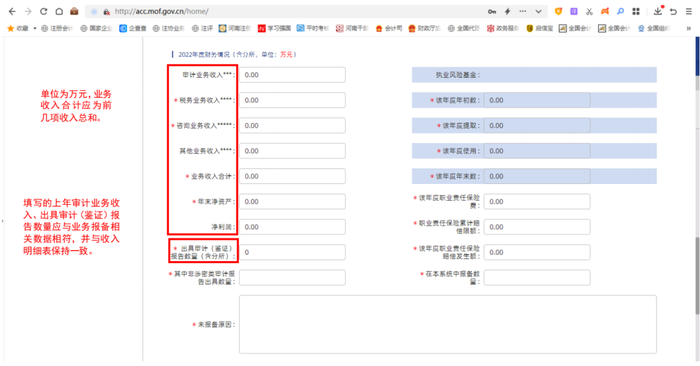Click the key password icon in address bar
The height and width of the screenshot is (366, 700).
click(x=492, y=12)
